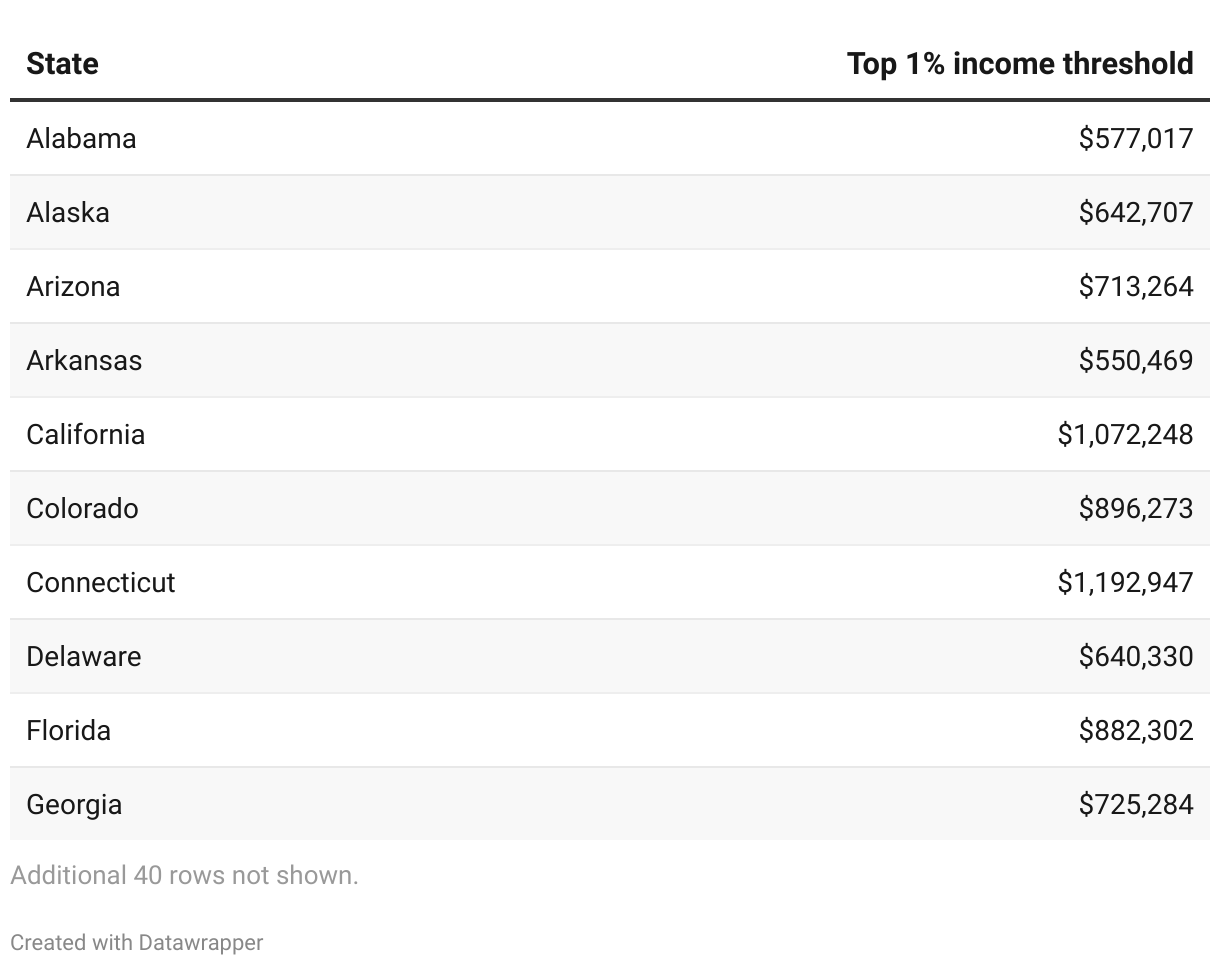The image size is (1220, 966).
Task: Click the Delaware state cell
Action: [84, 656]
